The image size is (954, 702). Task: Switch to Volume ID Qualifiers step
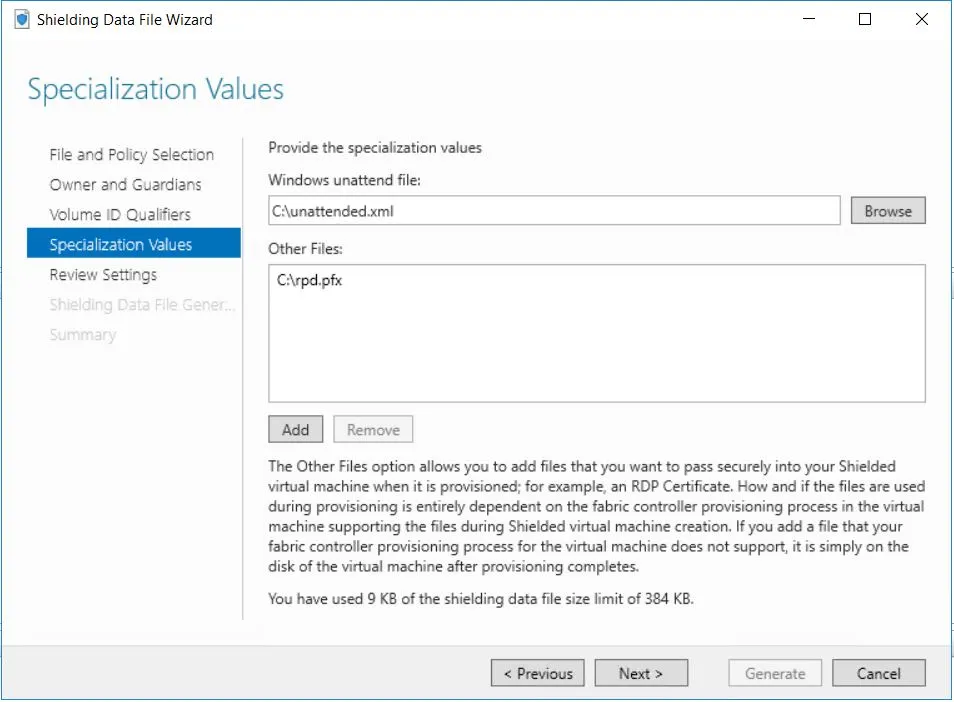(119, 215)
